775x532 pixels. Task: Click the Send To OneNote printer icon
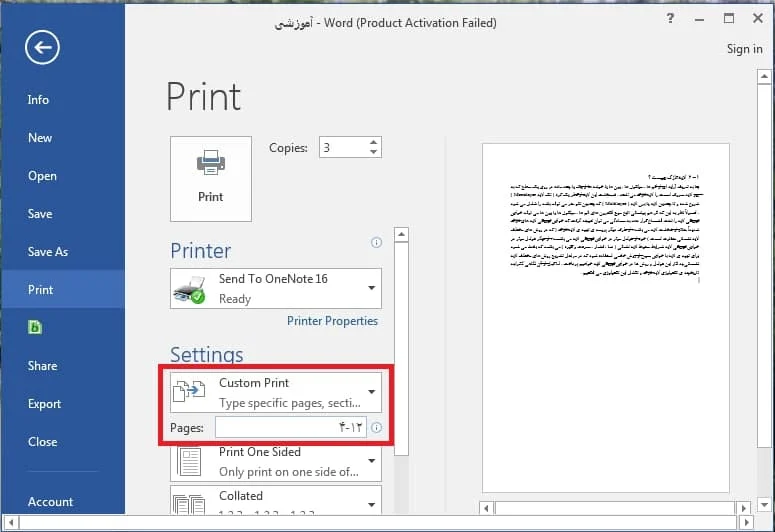point(189,290)
